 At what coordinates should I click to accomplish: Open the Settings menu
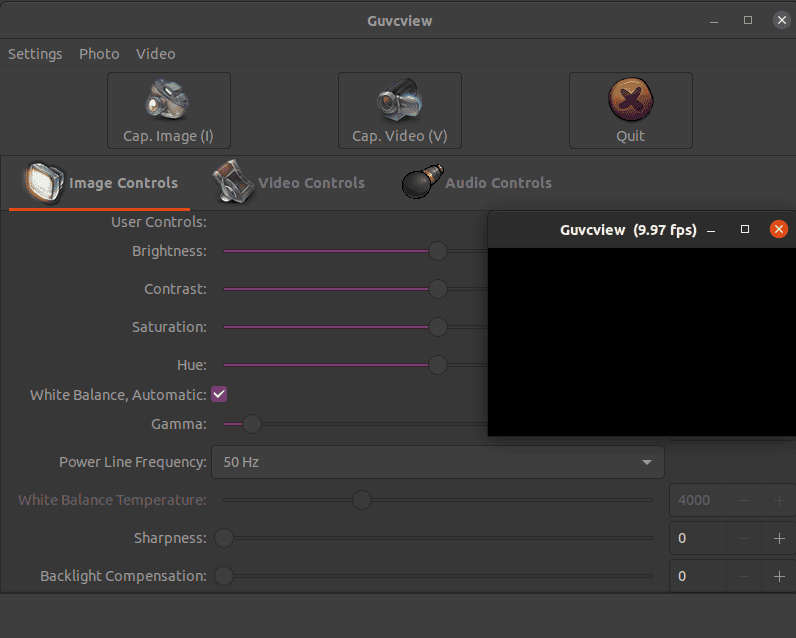point(35,54)
